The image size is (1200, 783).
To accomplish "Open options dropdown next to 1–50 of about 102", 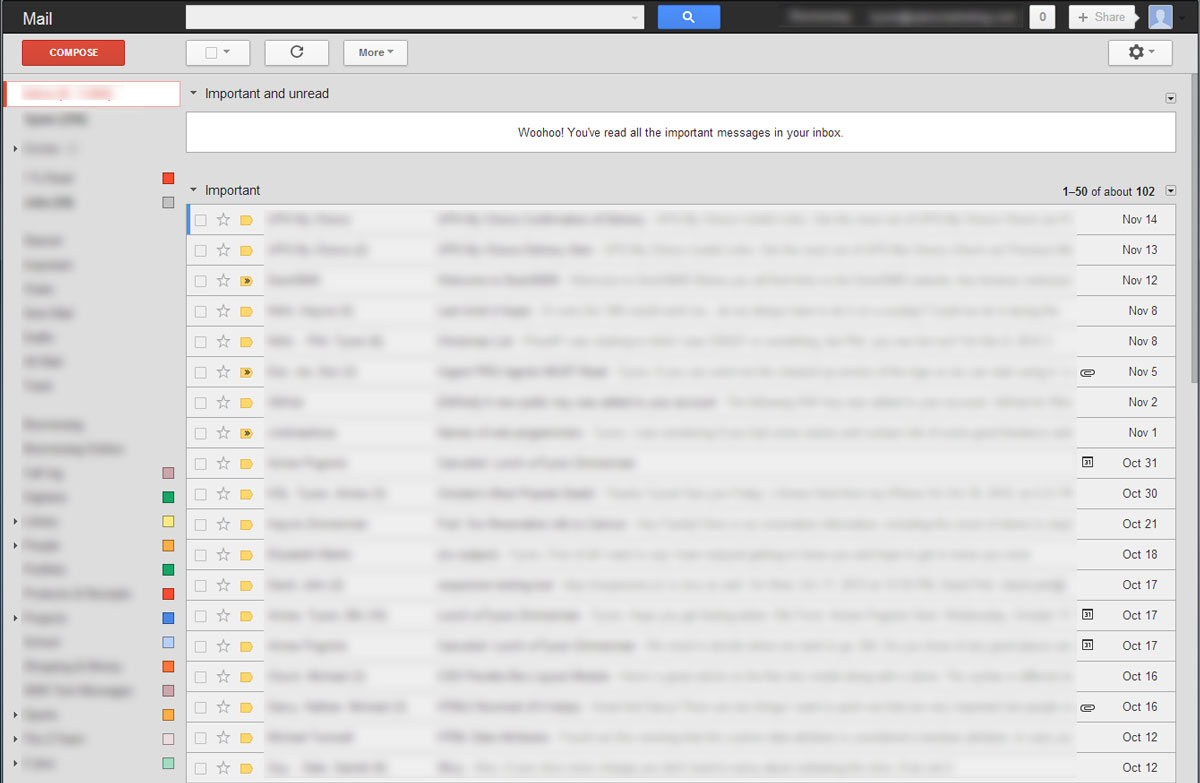I will (1171, 191).
